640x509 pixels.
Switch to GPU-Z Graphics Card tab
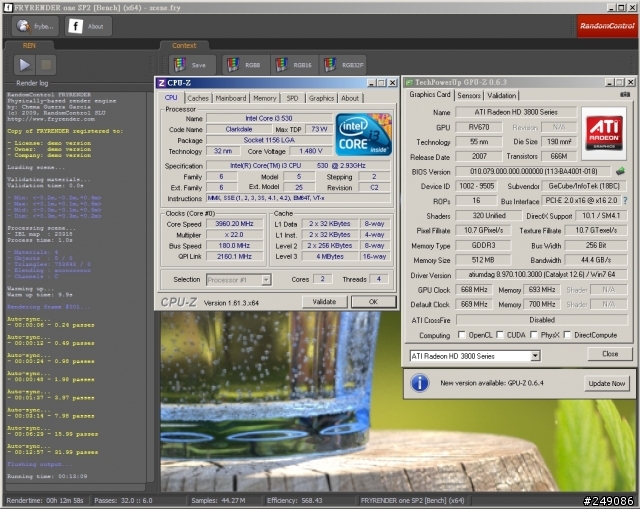tap(430, 95)
